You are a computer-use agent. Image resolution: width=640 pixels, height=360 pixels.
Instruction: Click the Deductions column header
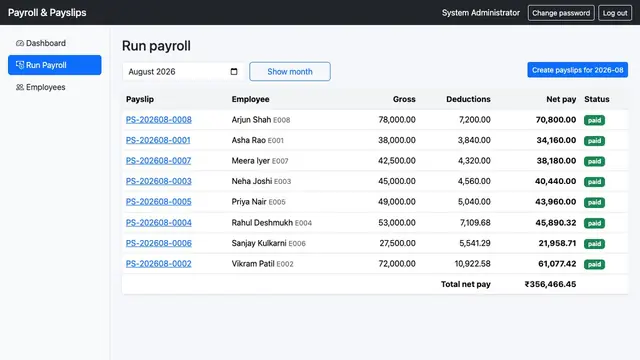tap(468, 99)
